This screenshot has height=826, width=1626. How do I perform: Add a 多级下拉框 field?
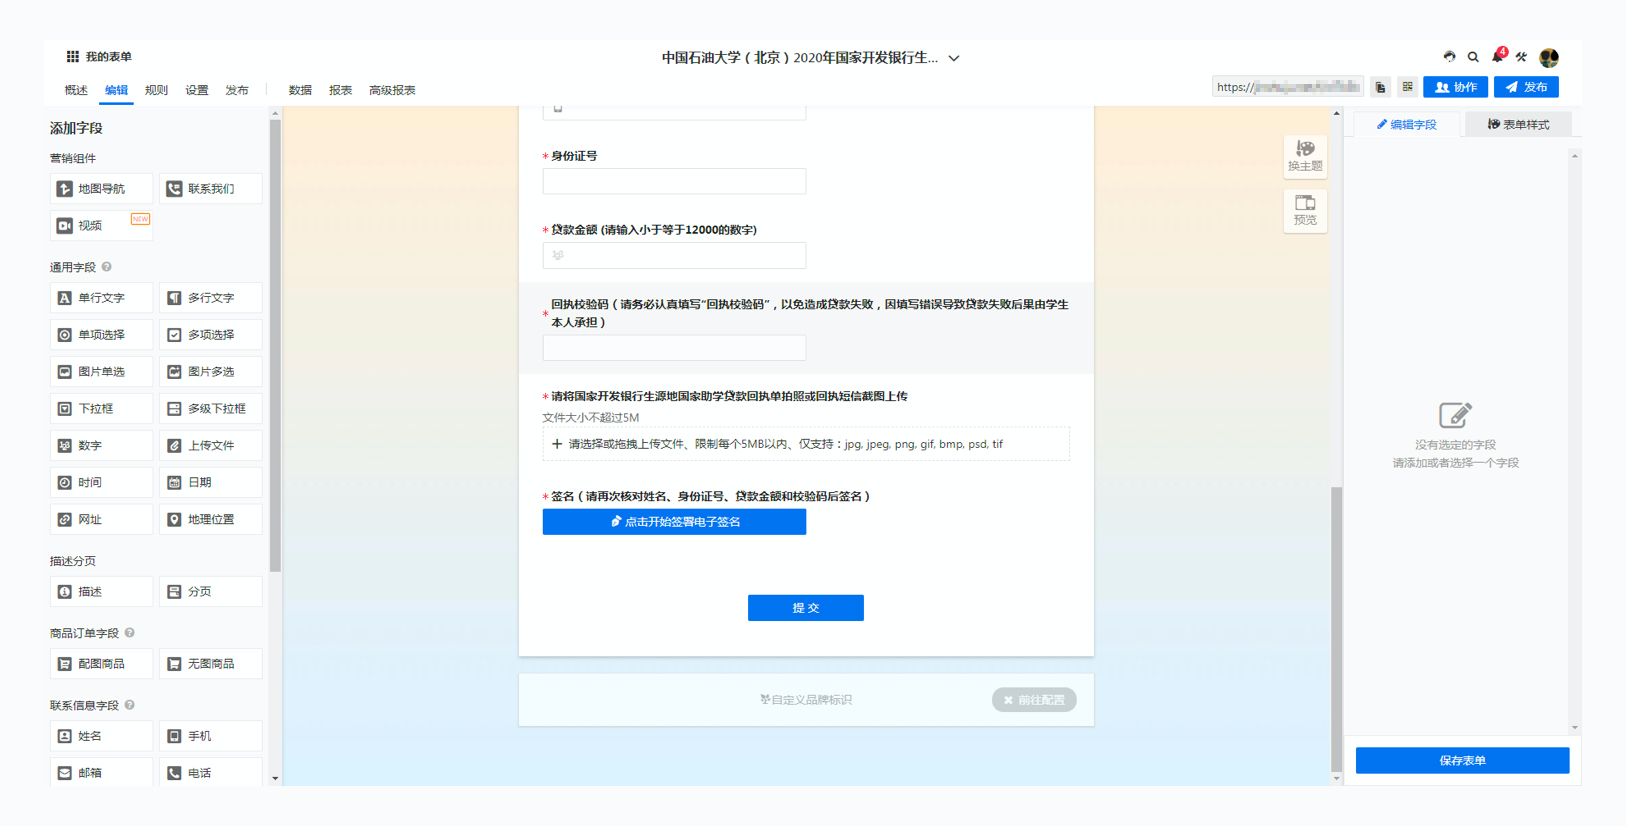coord(211,409)
